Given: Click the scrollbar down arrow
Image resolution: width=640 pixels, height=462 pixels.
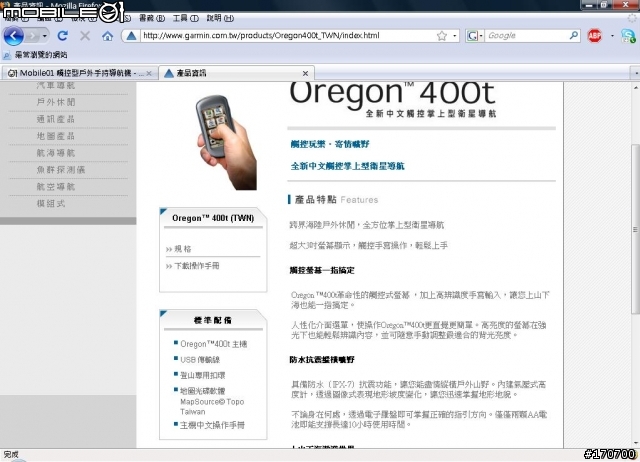Looking at the screenshot, I should coord(636,443).
